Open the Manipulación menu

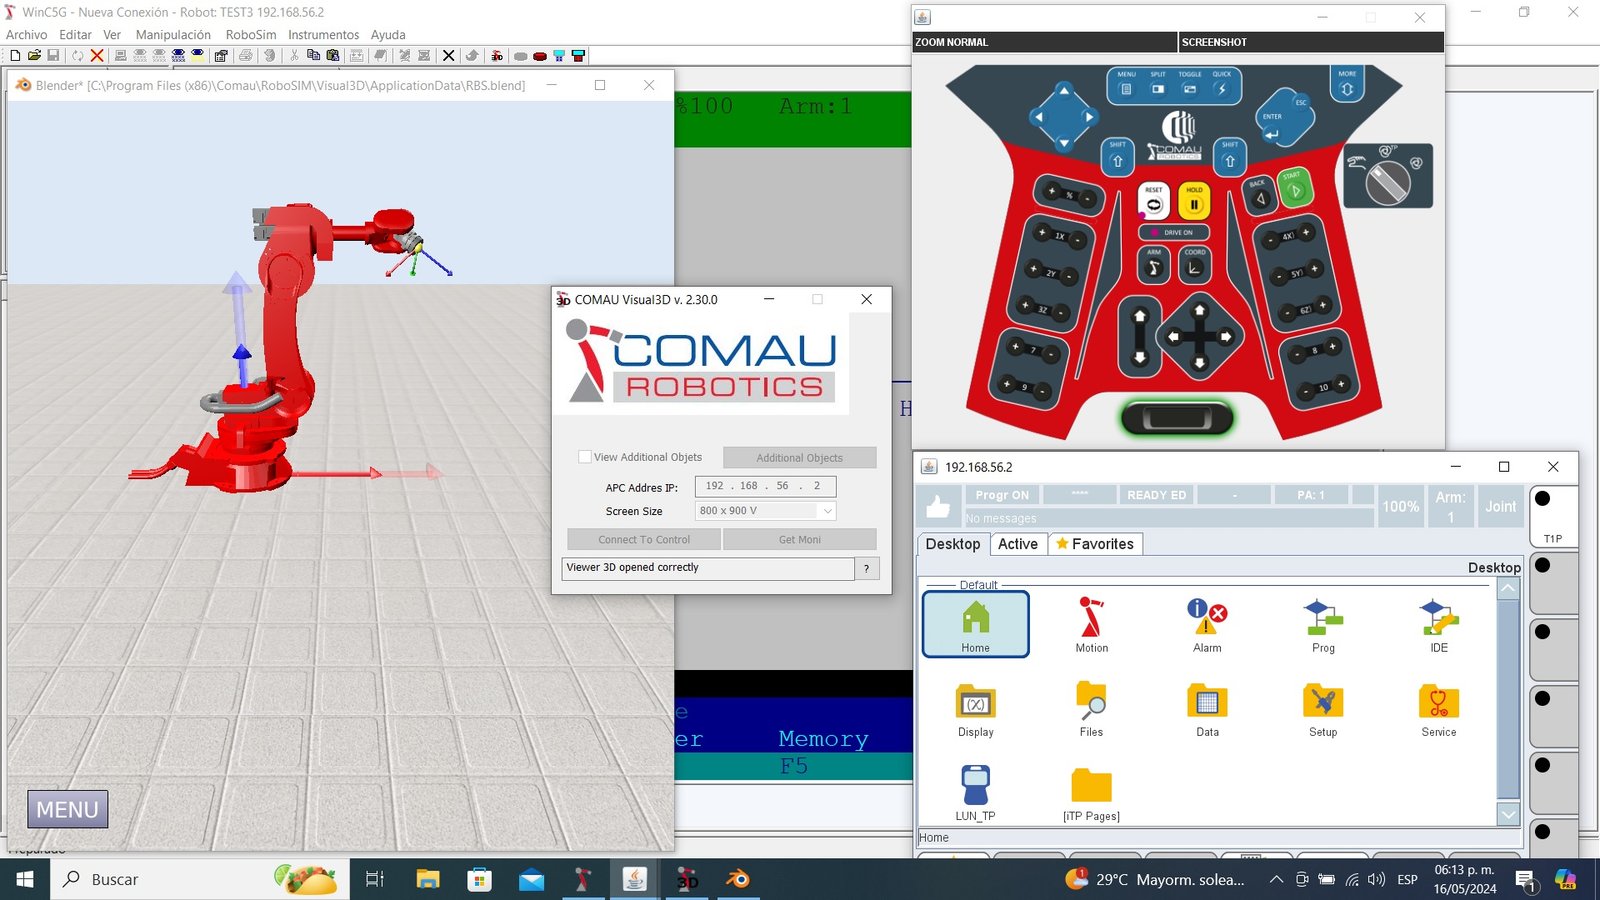click(173, 35)
